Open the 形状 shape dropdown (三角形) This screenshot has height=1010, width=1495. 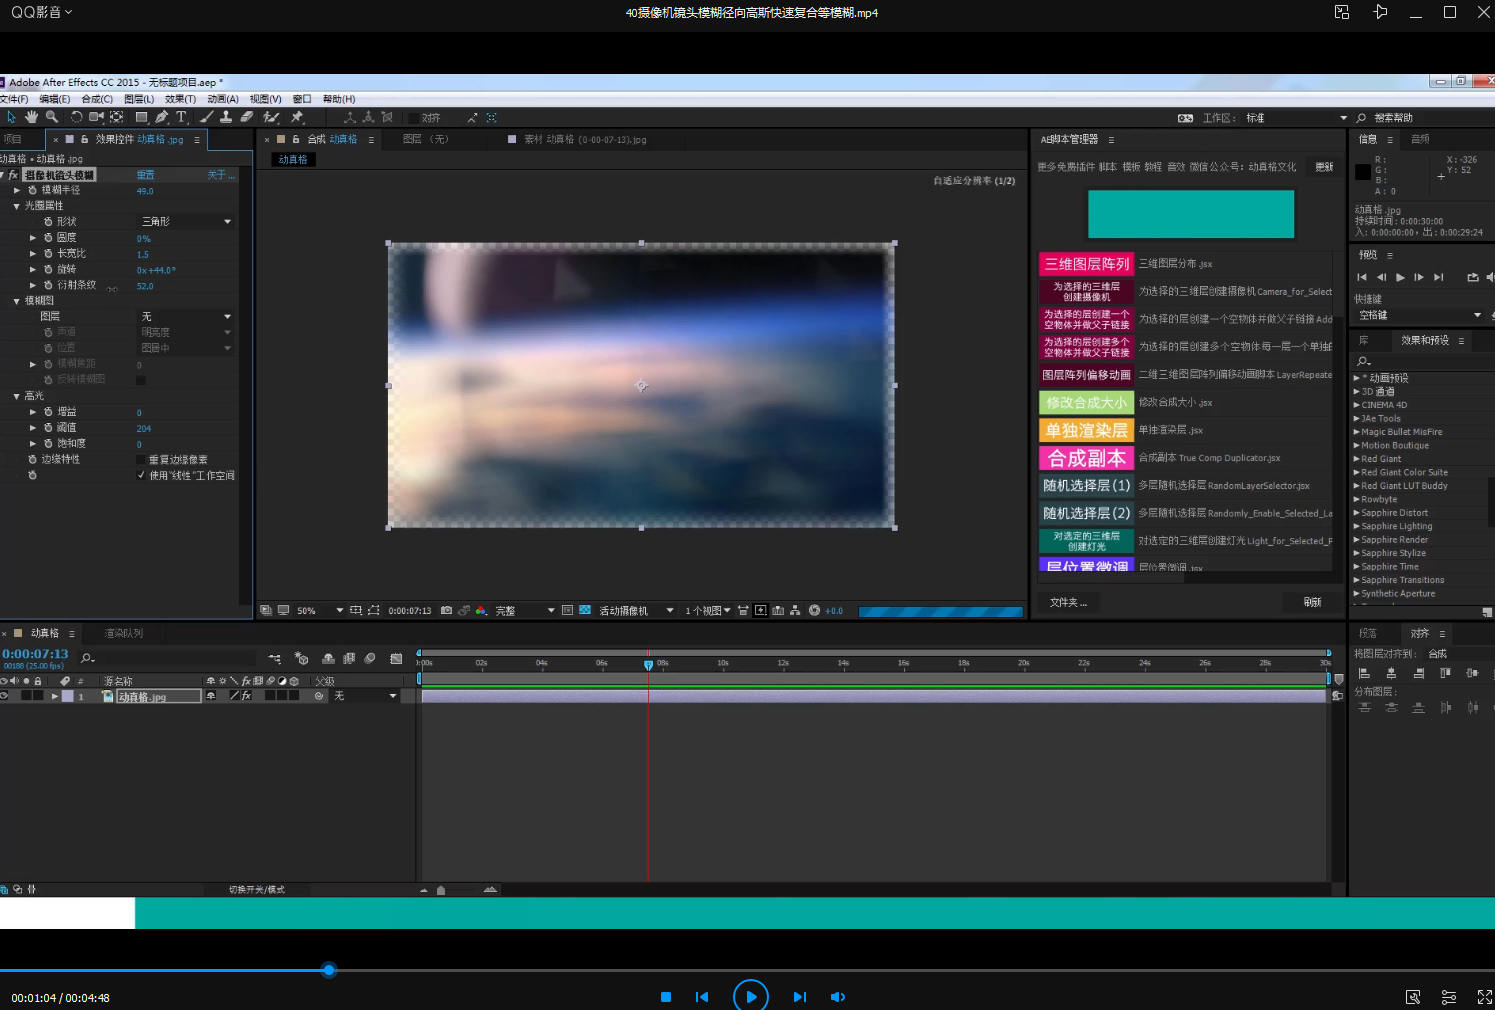click(186, 222)
